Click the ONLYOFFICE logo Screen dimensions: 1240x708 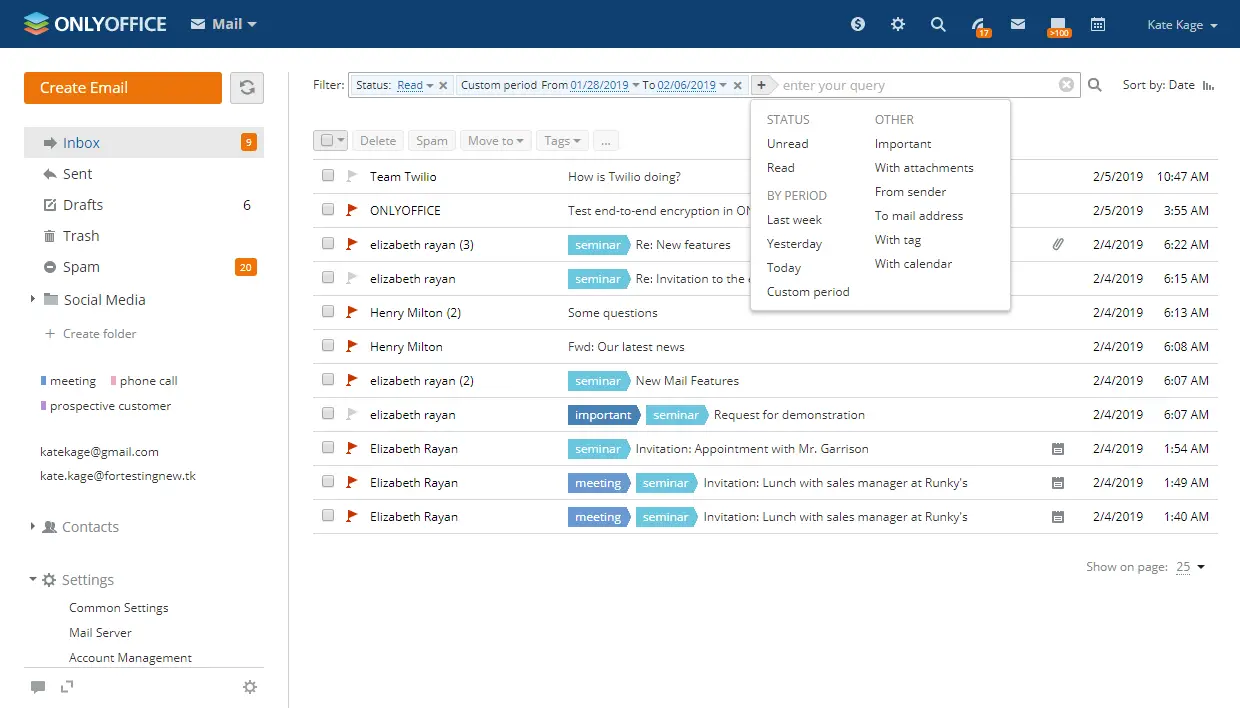click(95, 23)
